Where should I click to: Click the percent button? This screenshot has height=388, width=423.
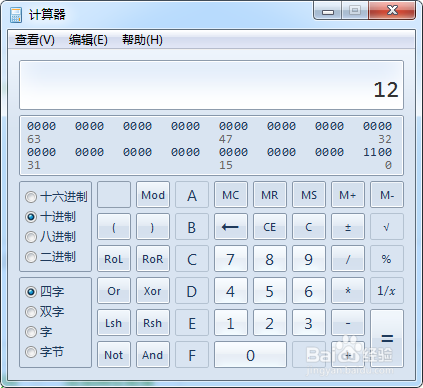point(387,259)
